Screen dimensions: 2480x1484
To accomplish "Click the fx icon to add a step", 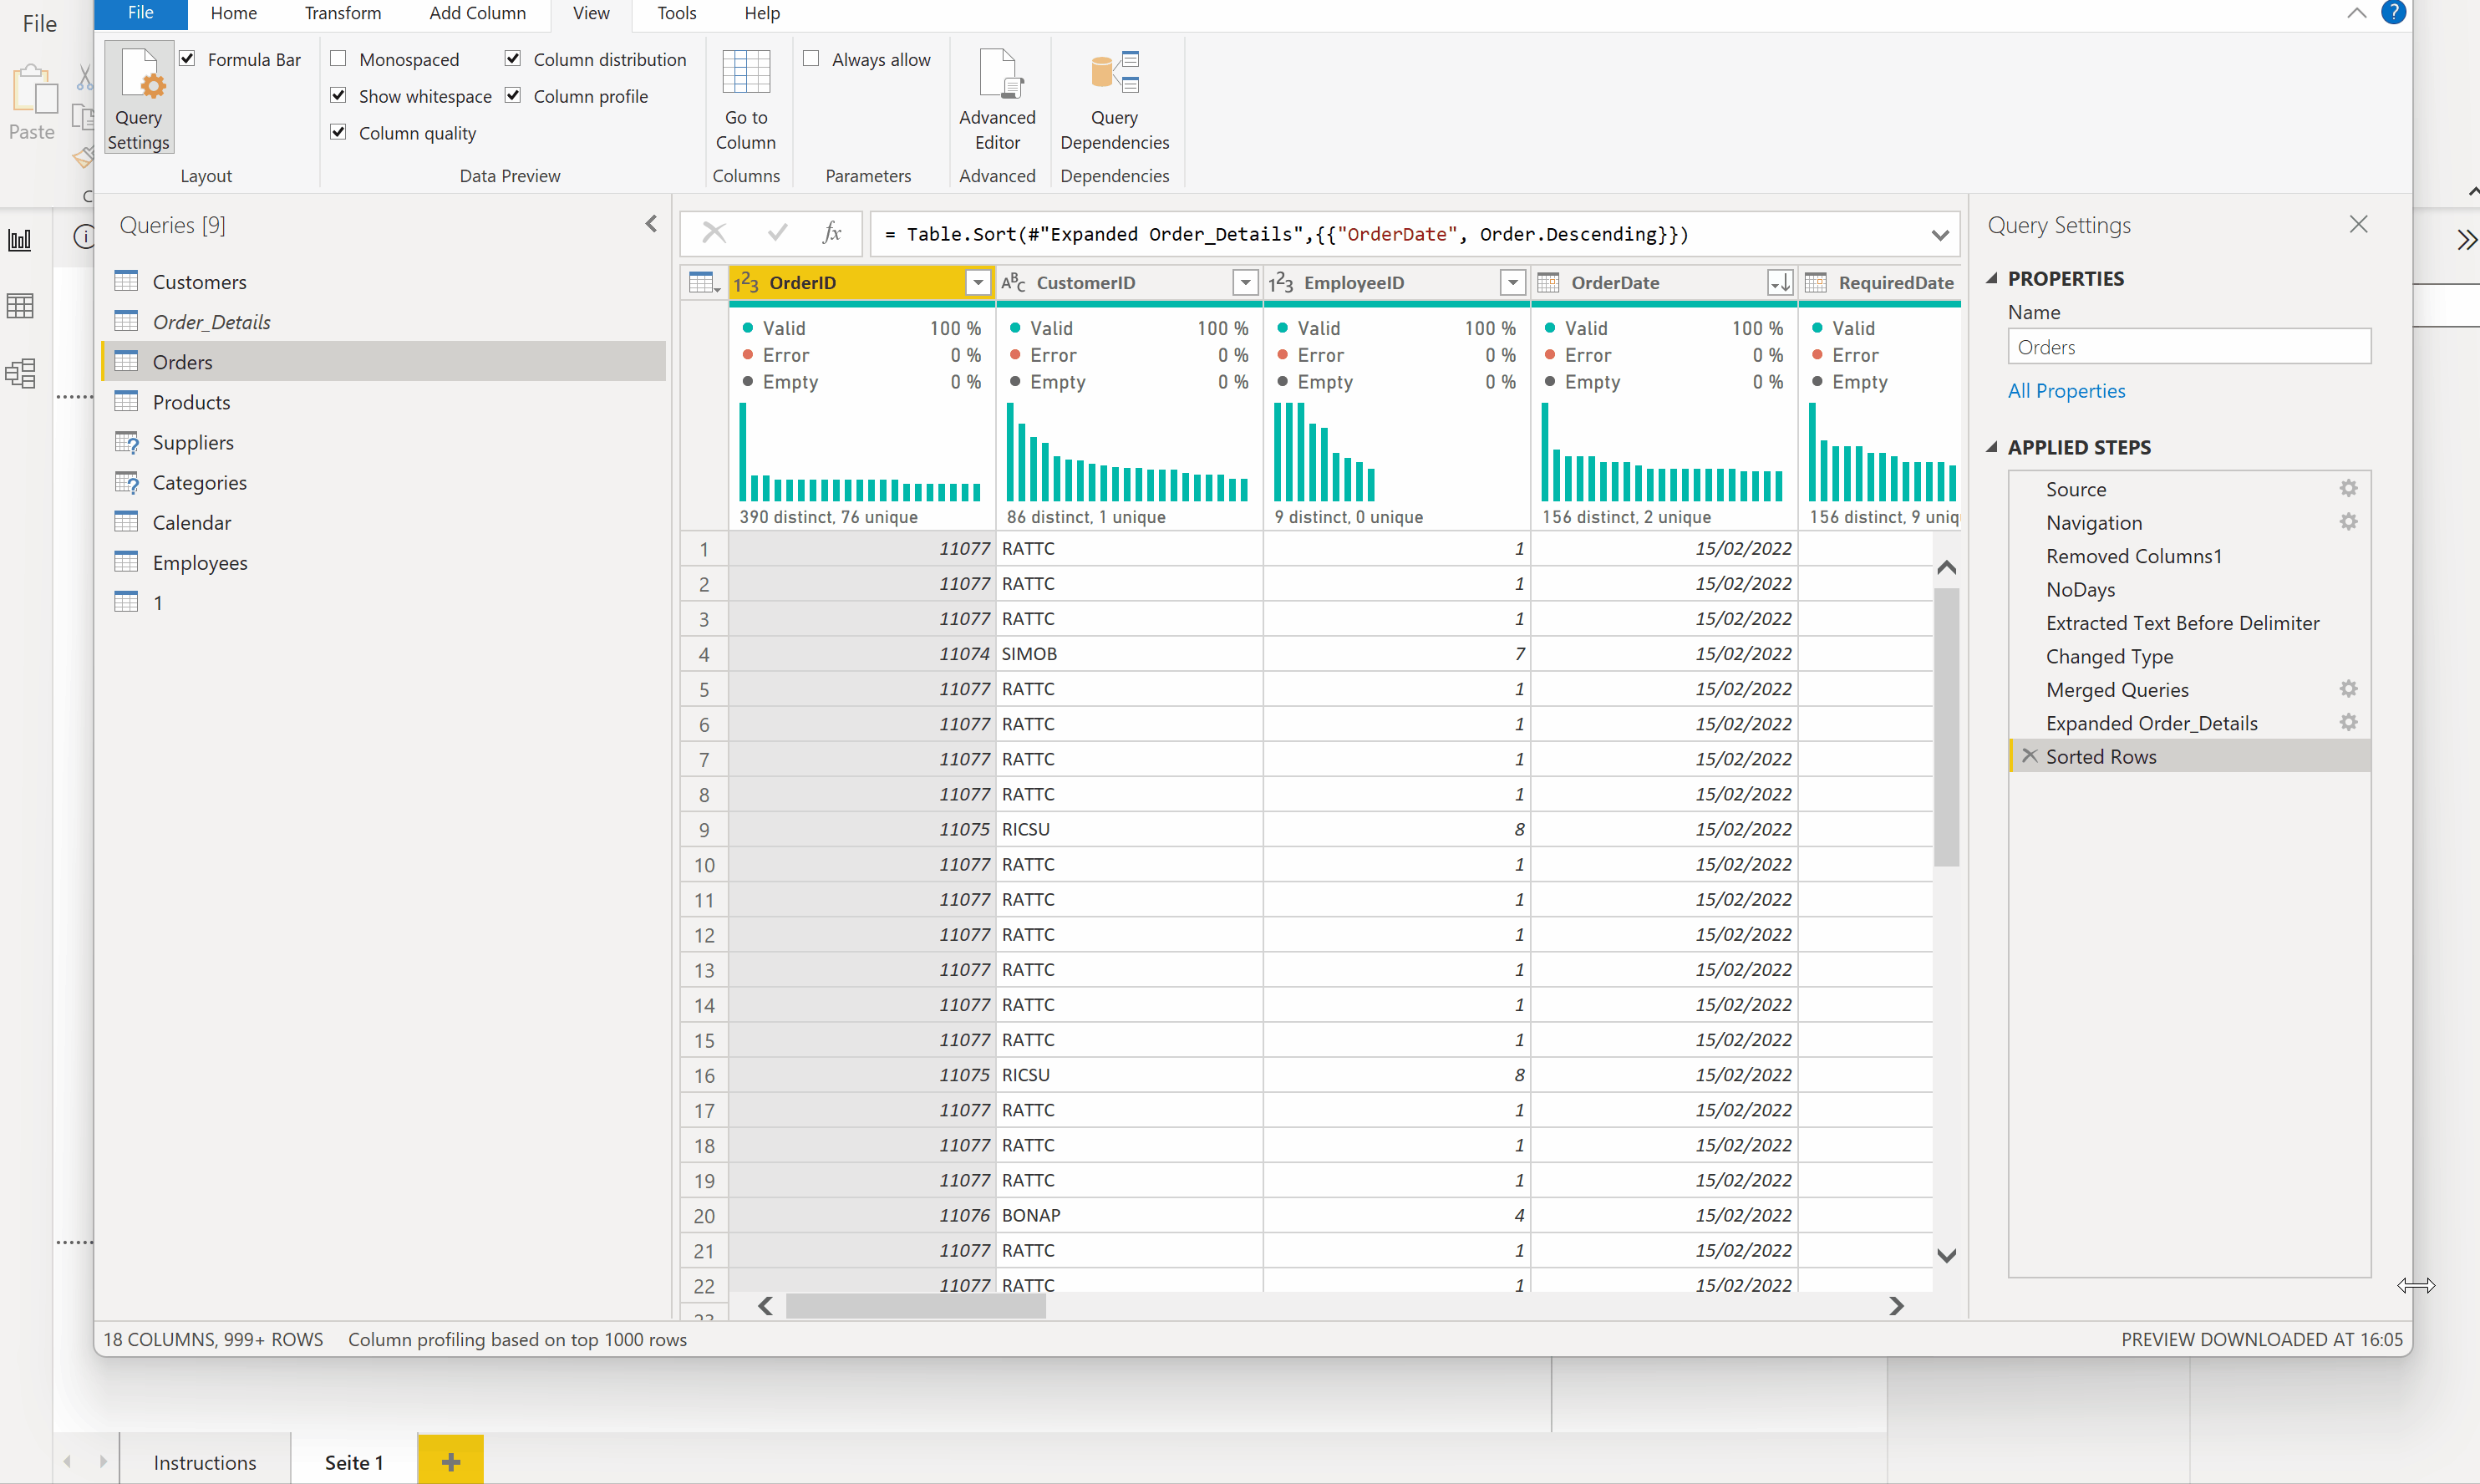I will pyautogui.click(x=832, y=233).
